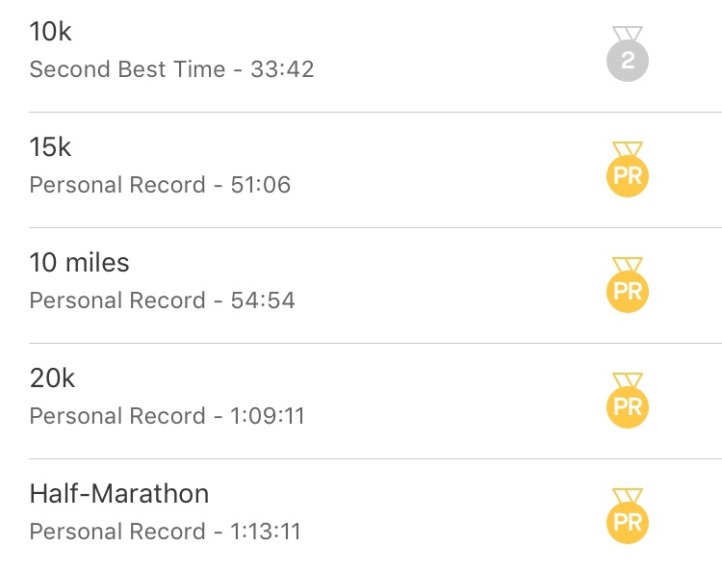Tap the Half-Marathon gold PR medal
Image resolution: width=722 pixels, height=572 pixels.
pyautogui.click(x=627, y=520)
